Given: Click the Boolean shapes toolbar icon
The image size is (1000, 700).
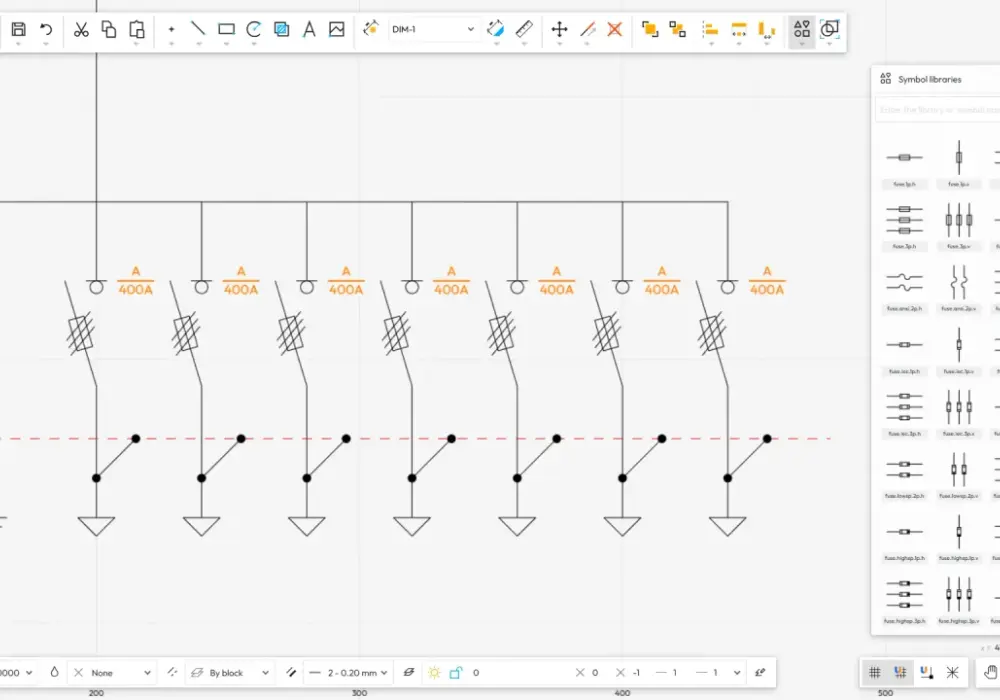Looking at the screenshot, I should coord(829,29).
